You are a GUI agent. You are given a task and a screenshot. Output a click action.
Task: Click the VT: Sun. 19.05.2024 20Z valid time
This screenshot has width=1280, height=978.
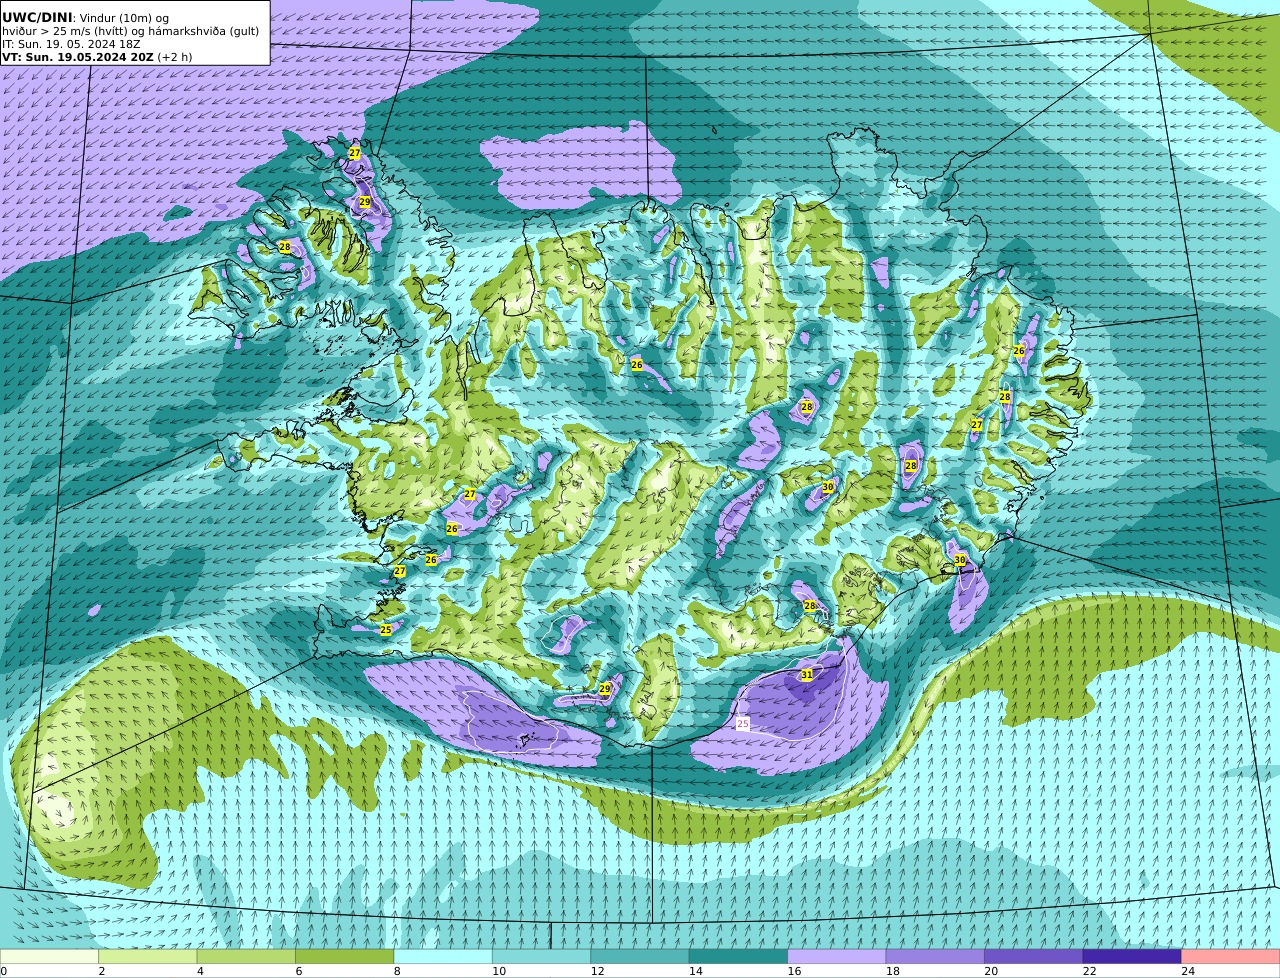click(78, 57)
